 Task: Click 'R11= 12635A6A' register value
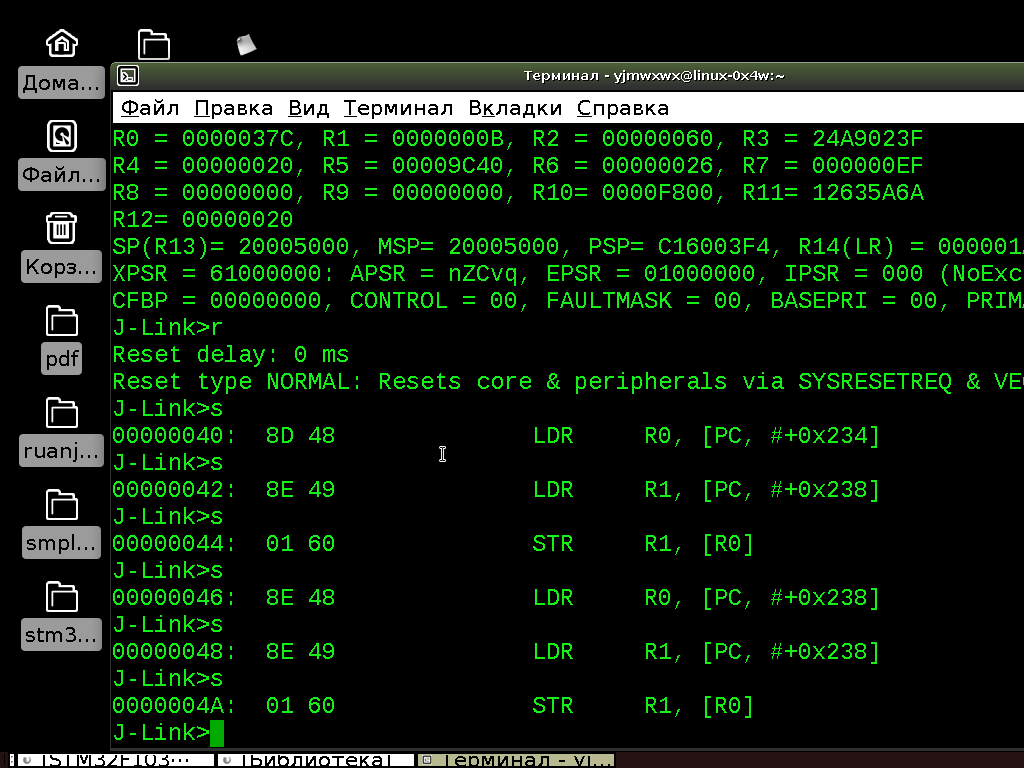pyautogui.click(x=833, y=193)
